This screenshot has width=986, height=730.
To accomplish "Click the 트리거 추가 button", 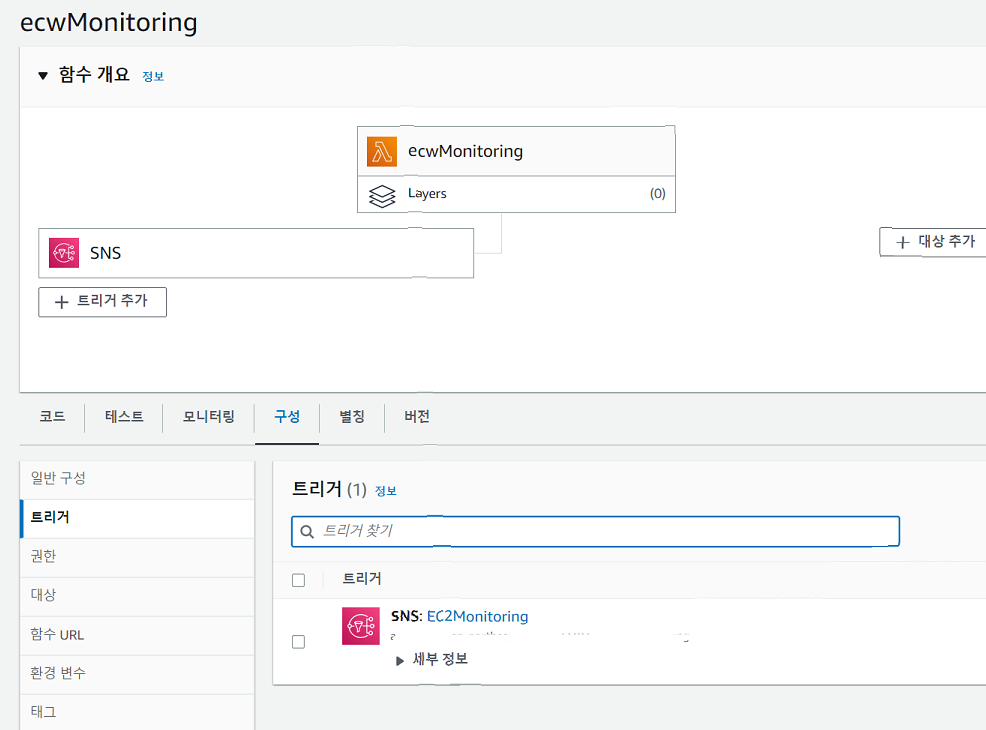I will click(102, 301).
